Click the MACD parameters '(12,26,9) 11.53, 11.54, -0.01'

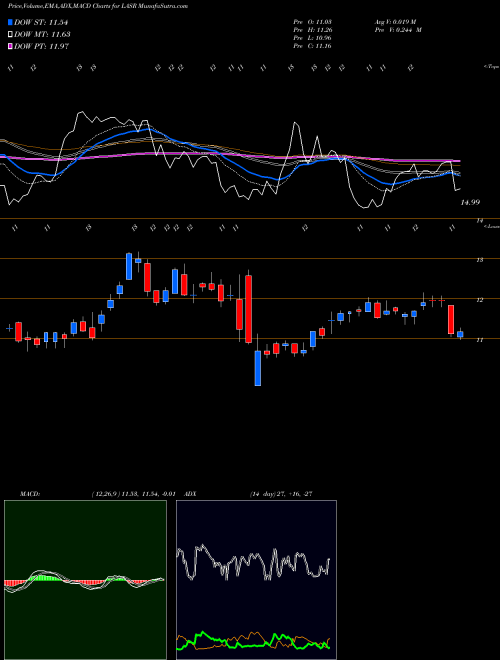pos(136,494)
